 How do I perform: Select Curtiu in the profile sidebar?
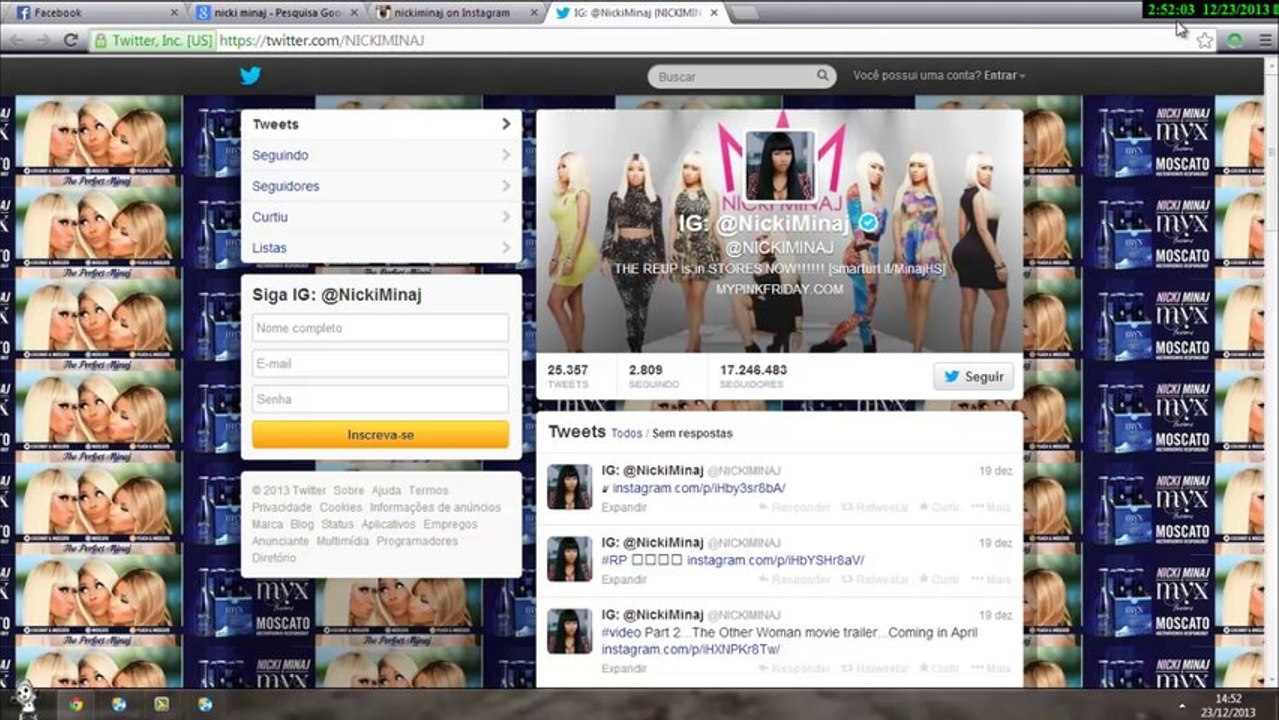point(381,217)
